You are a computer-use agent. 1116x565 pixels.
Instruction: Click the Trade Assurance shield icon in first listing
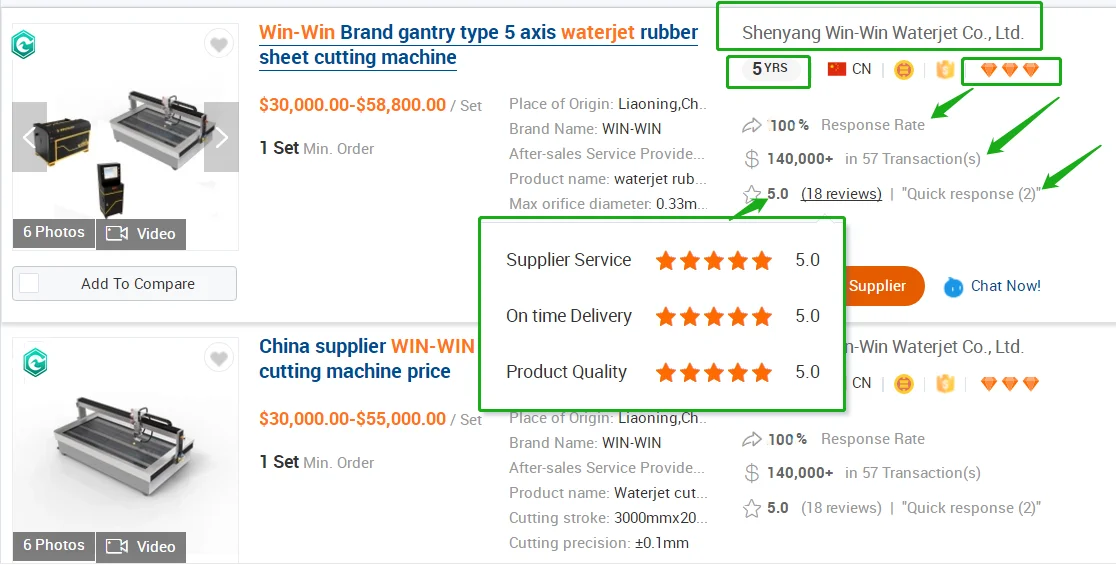[945, 69]
